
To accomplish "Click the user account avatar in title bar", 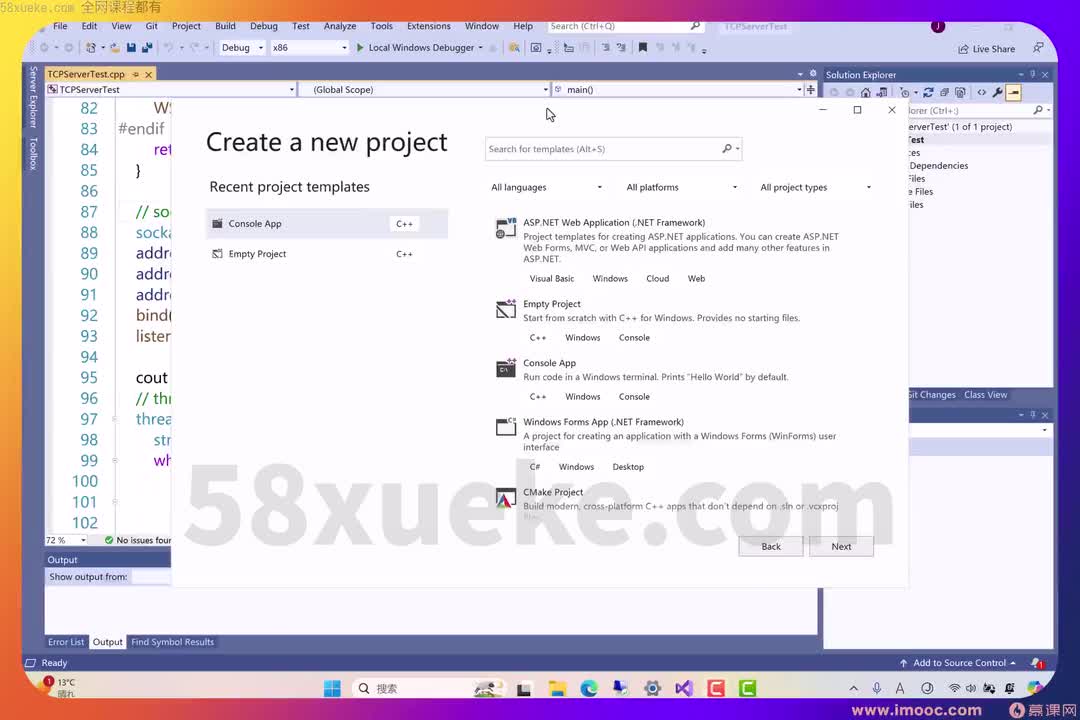I will (x=937, y=26).
